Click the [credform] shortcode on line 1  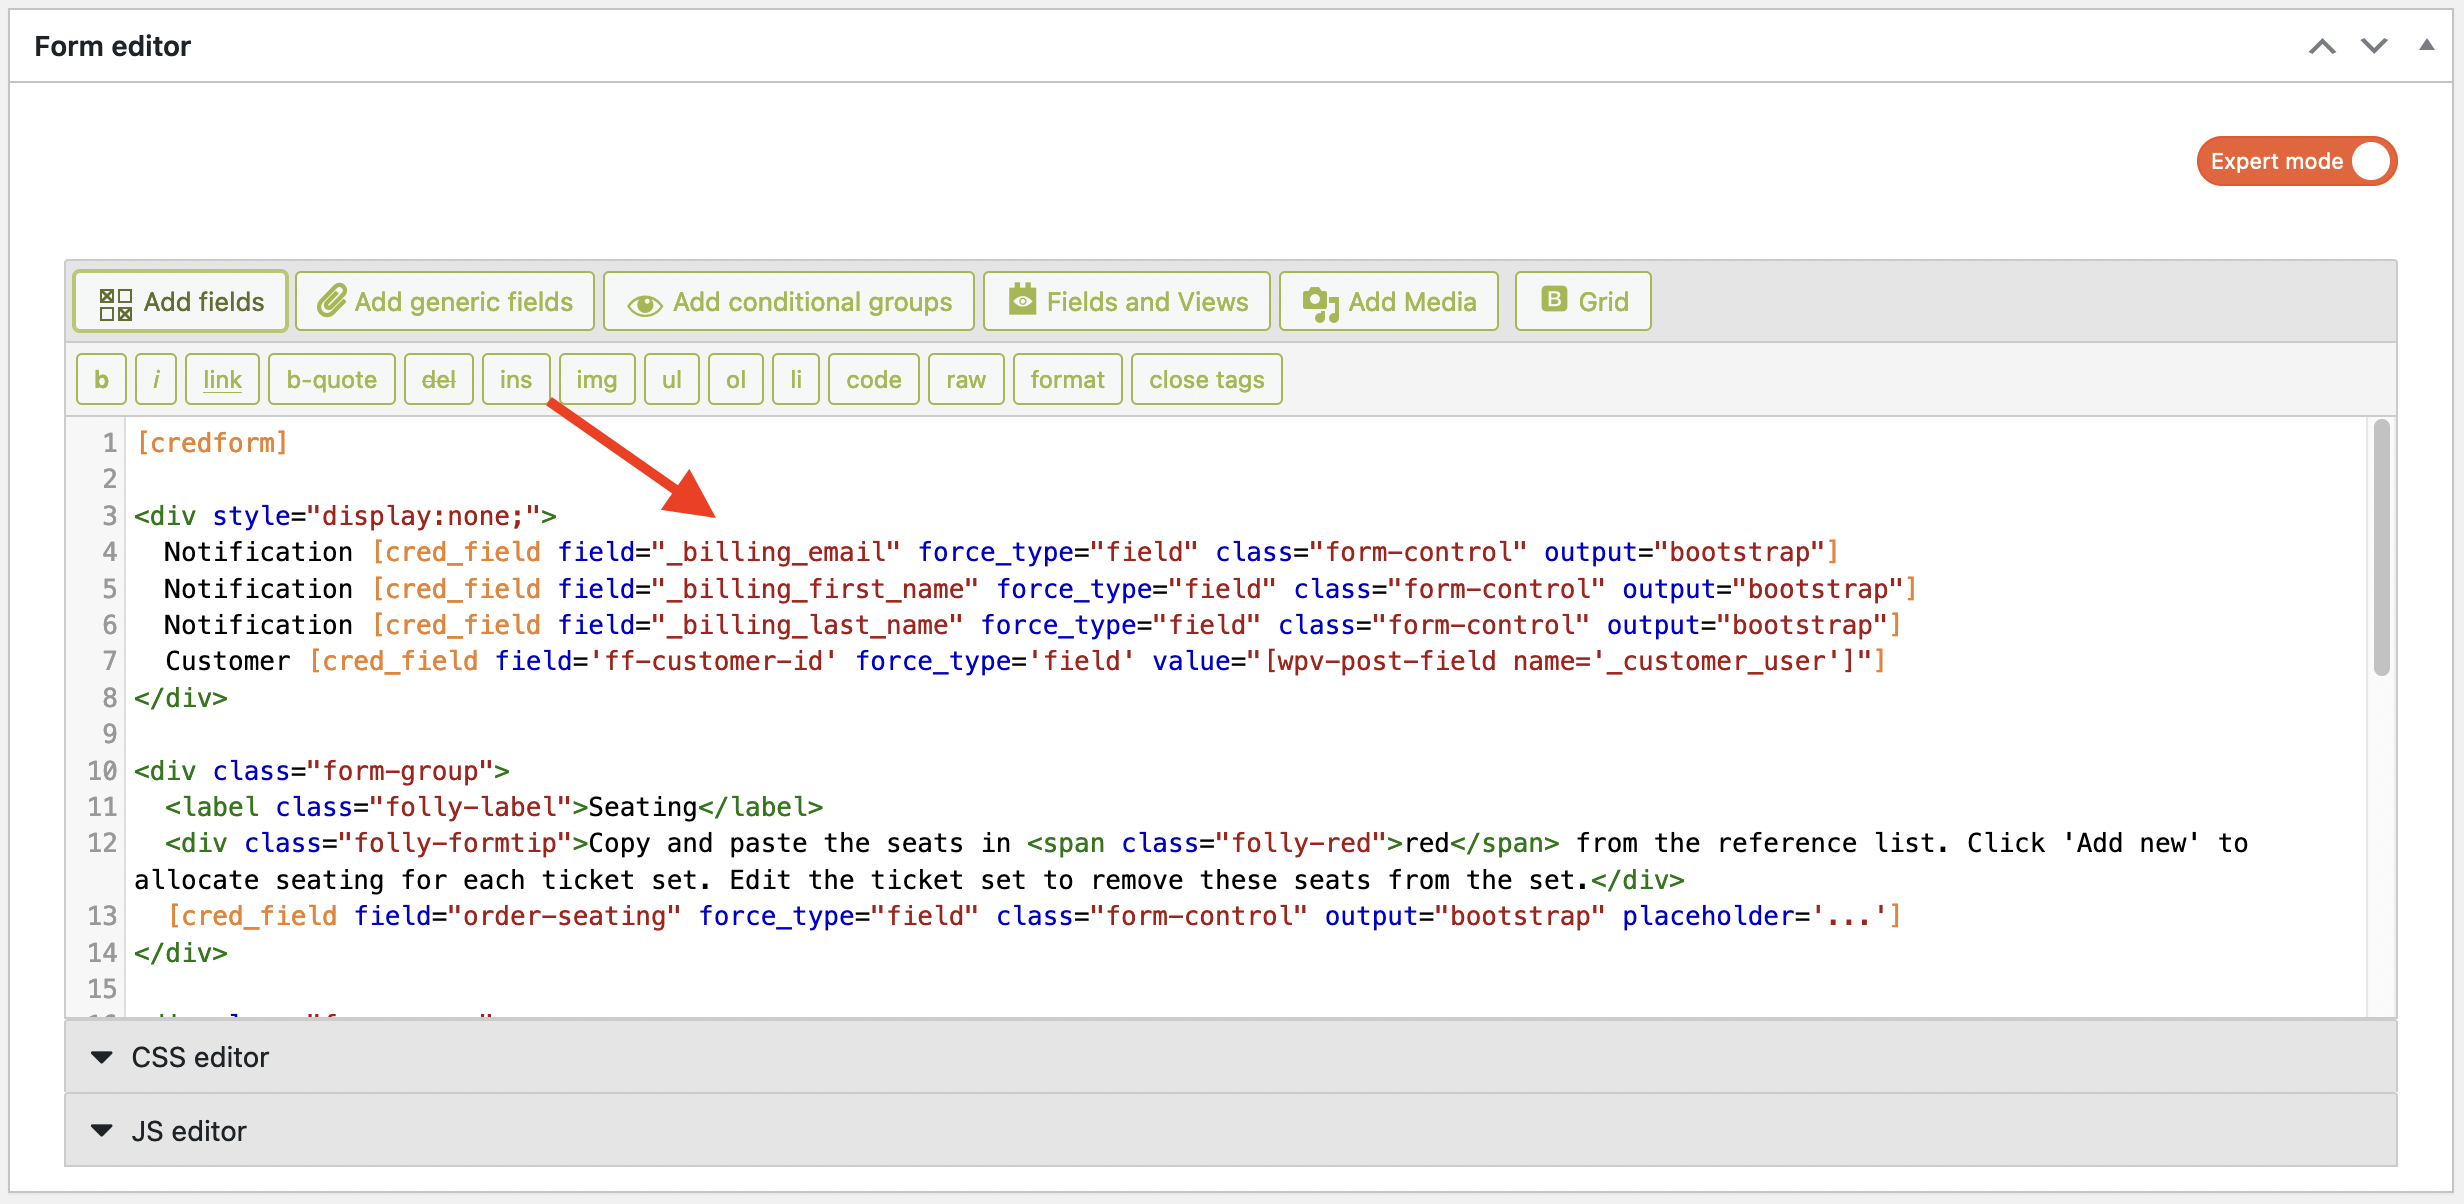[212, 443]
